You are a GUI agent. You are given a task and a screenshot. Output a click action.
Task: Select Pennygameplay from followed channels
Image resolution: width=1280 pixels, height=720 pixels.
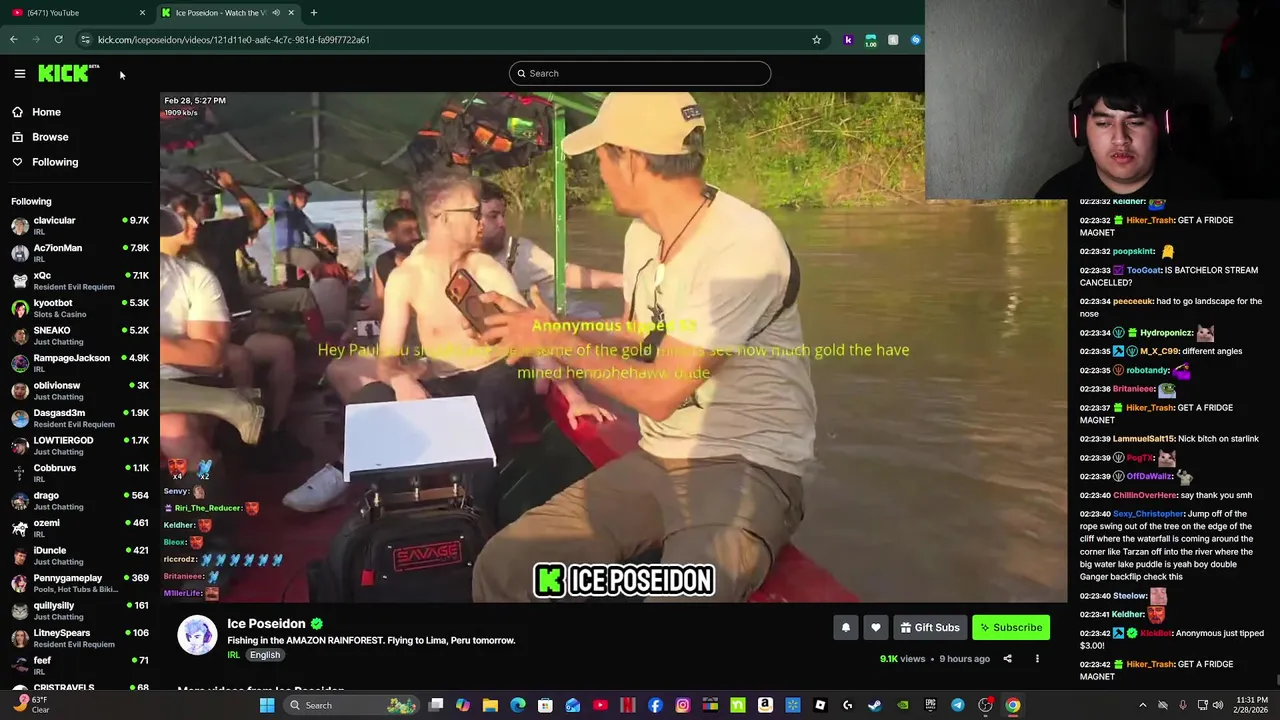pyautogui.click(x=80, y=583)
